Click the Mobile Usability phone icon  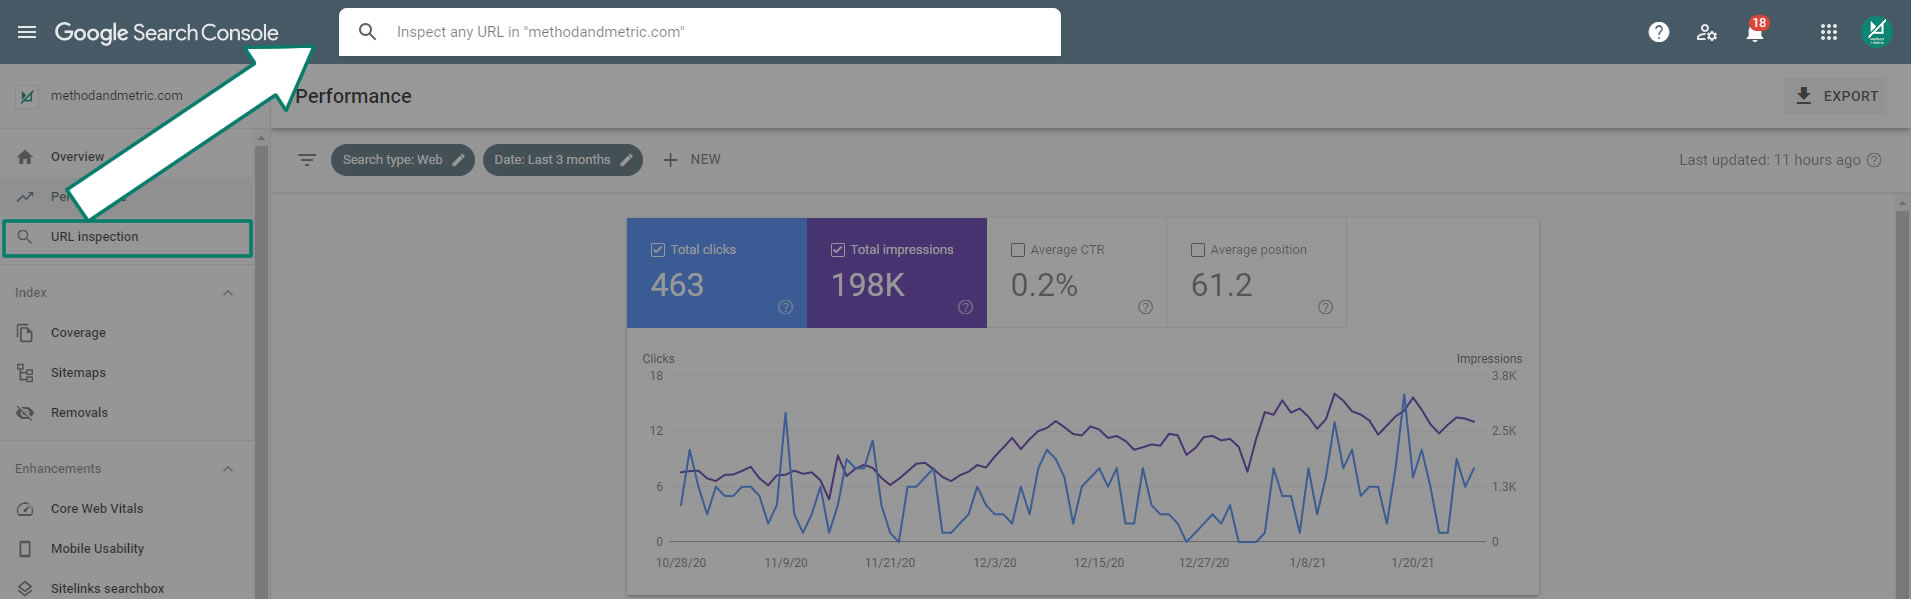(25, 549)
